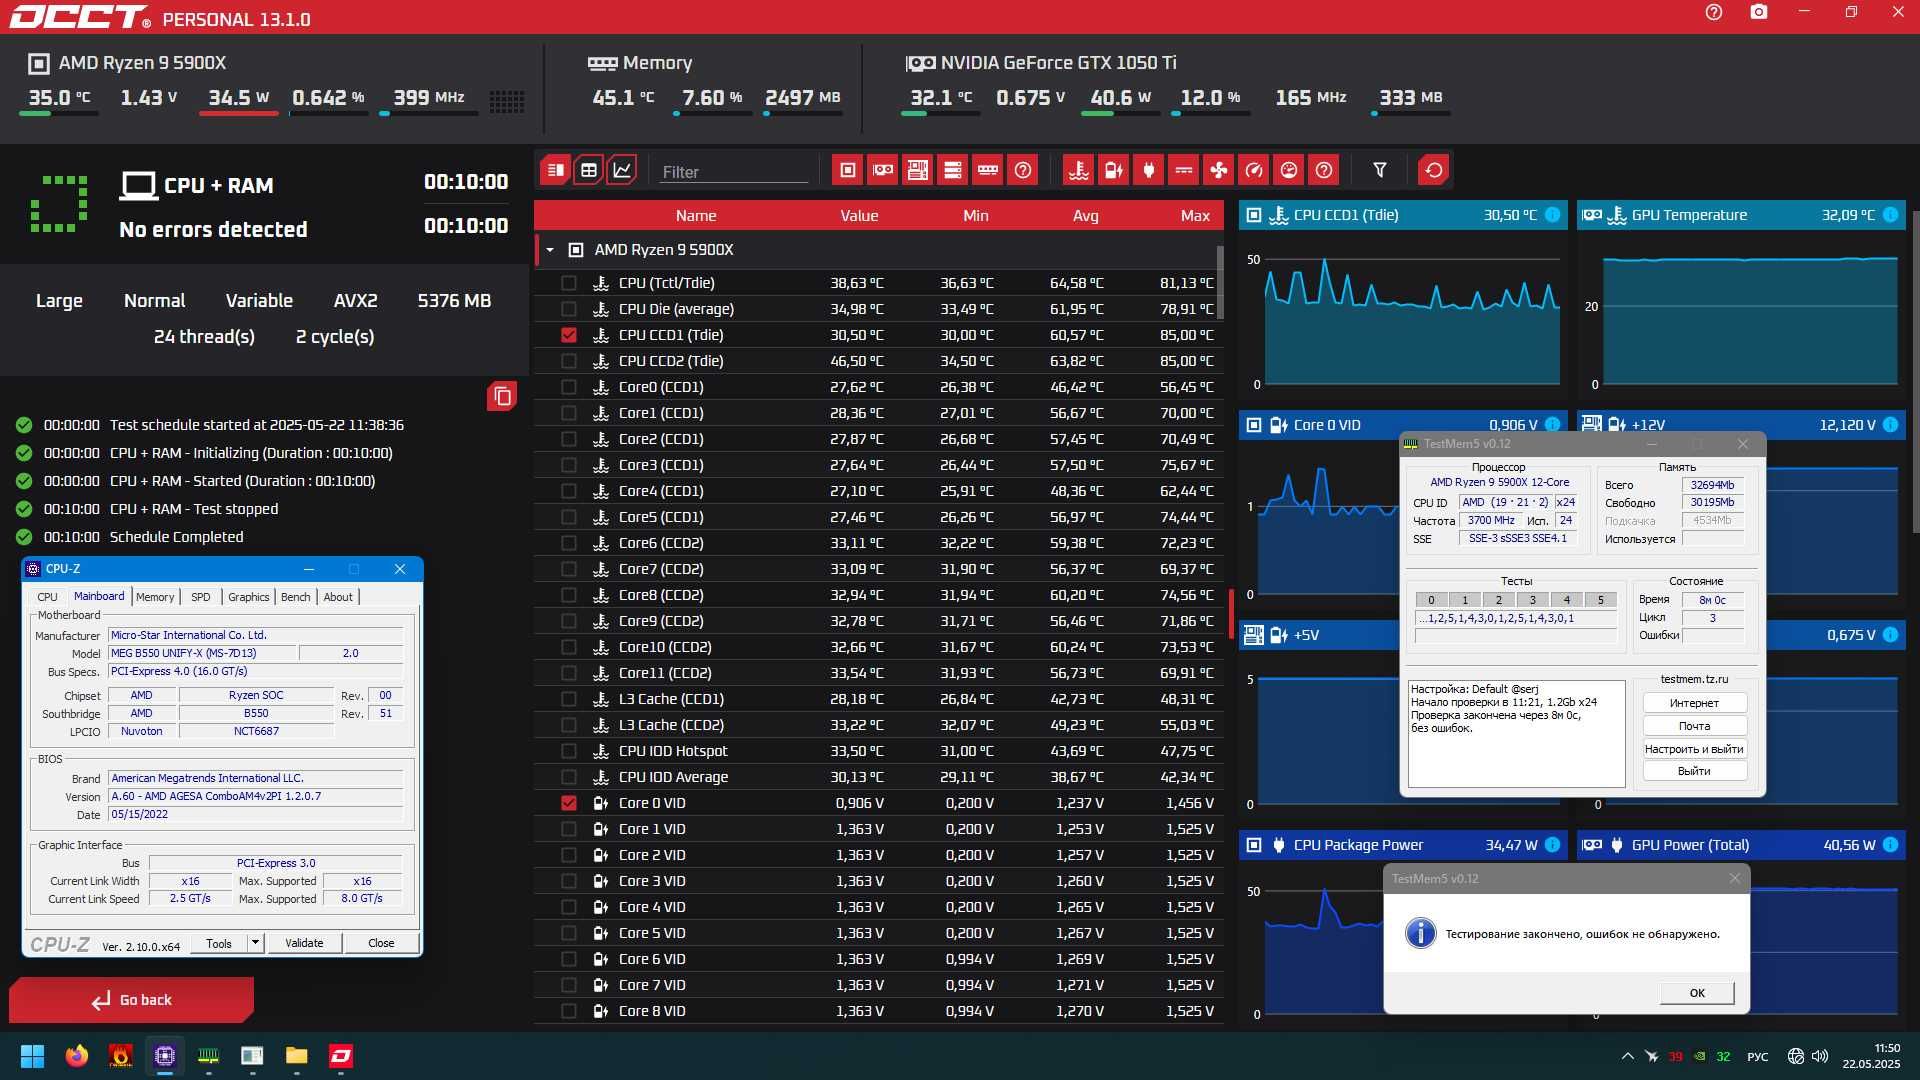Viewport: 1920px width, 1080px height.
Task: Open Firefox from the taskbar
Action: [77, 1056]
